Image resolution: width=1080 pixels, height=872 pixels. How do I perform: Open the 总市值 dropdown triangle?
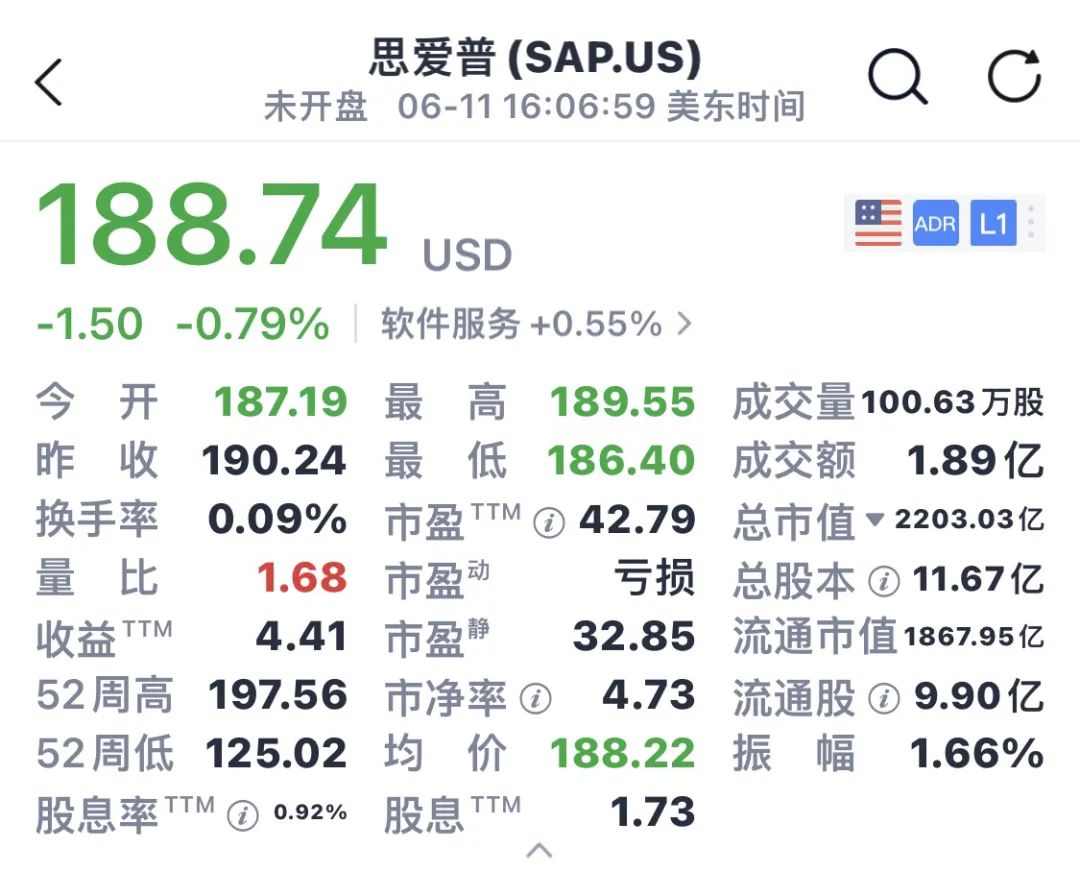coord(875,520)
